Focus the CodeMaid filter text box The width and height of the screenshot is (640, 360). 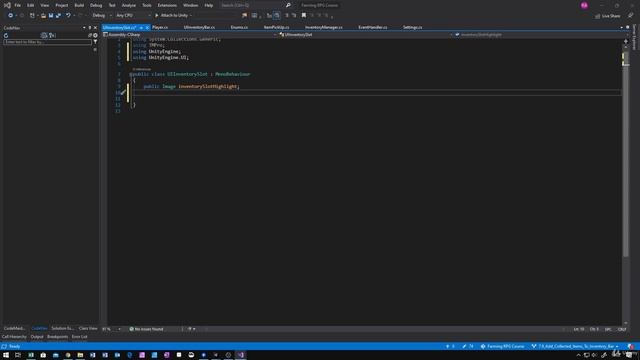[47, 42]
